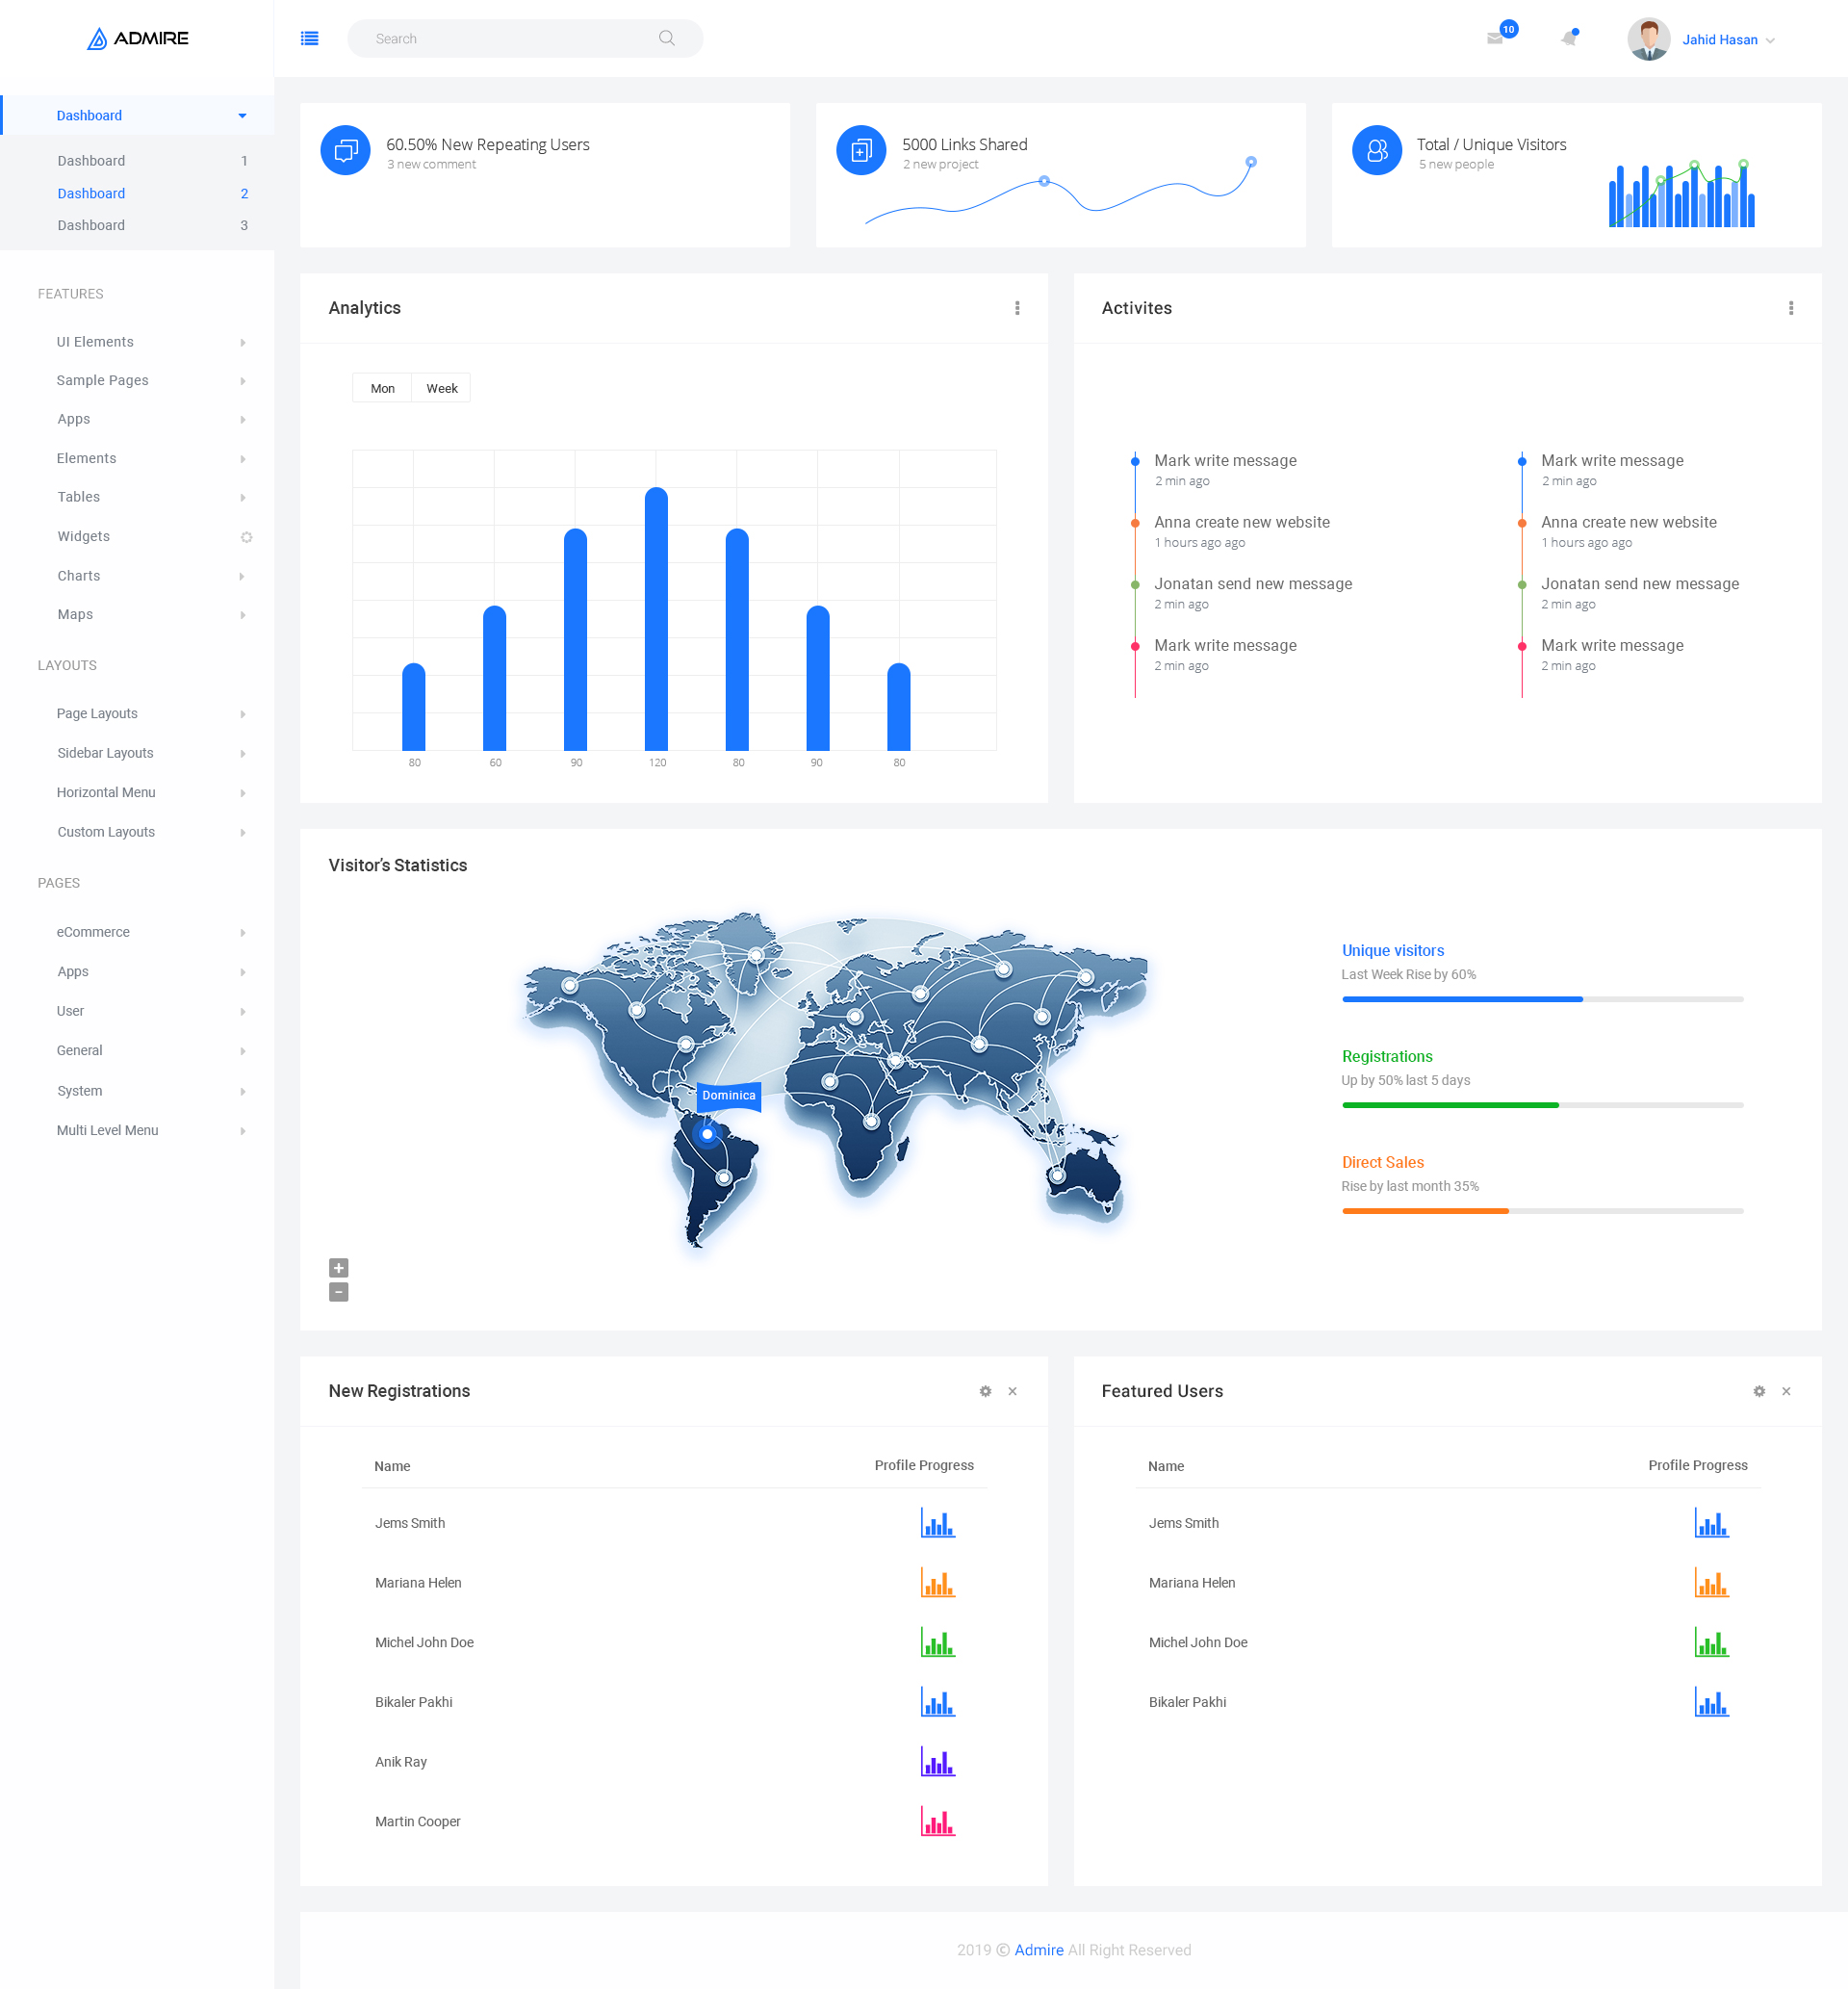Click the Unique visitors progress bar
The image size is (1848, 1989).
[x=1541, y=999]
